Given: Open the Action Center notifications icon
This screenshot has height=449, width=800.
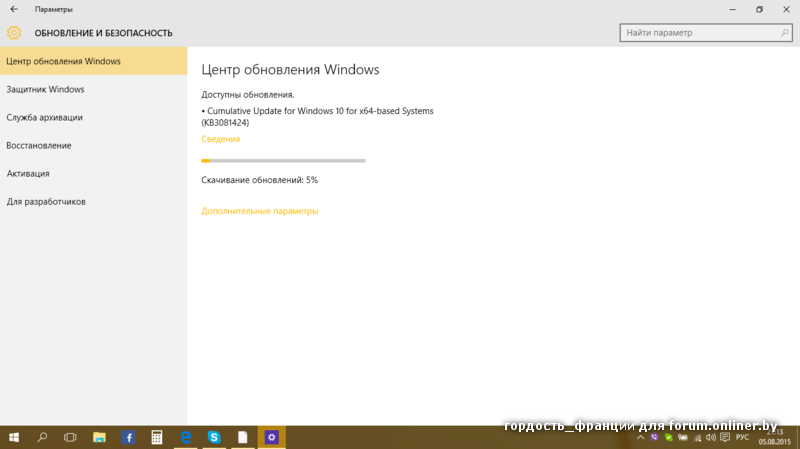Looking at the screenshot, I should pos(725,437).
